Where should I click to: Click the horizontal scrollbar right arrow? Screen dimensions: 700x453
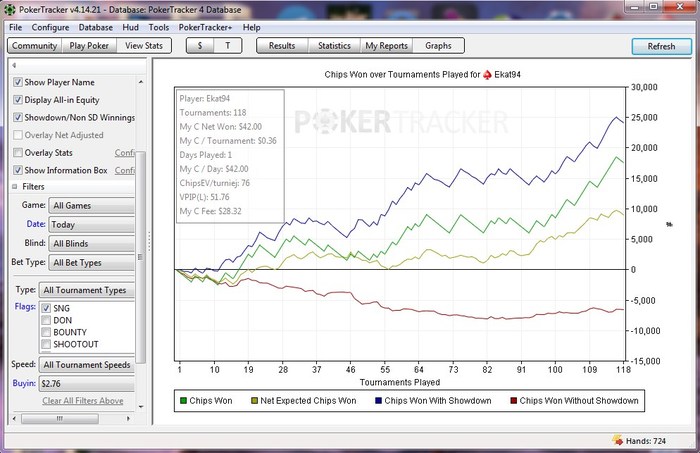pos(129,419)
